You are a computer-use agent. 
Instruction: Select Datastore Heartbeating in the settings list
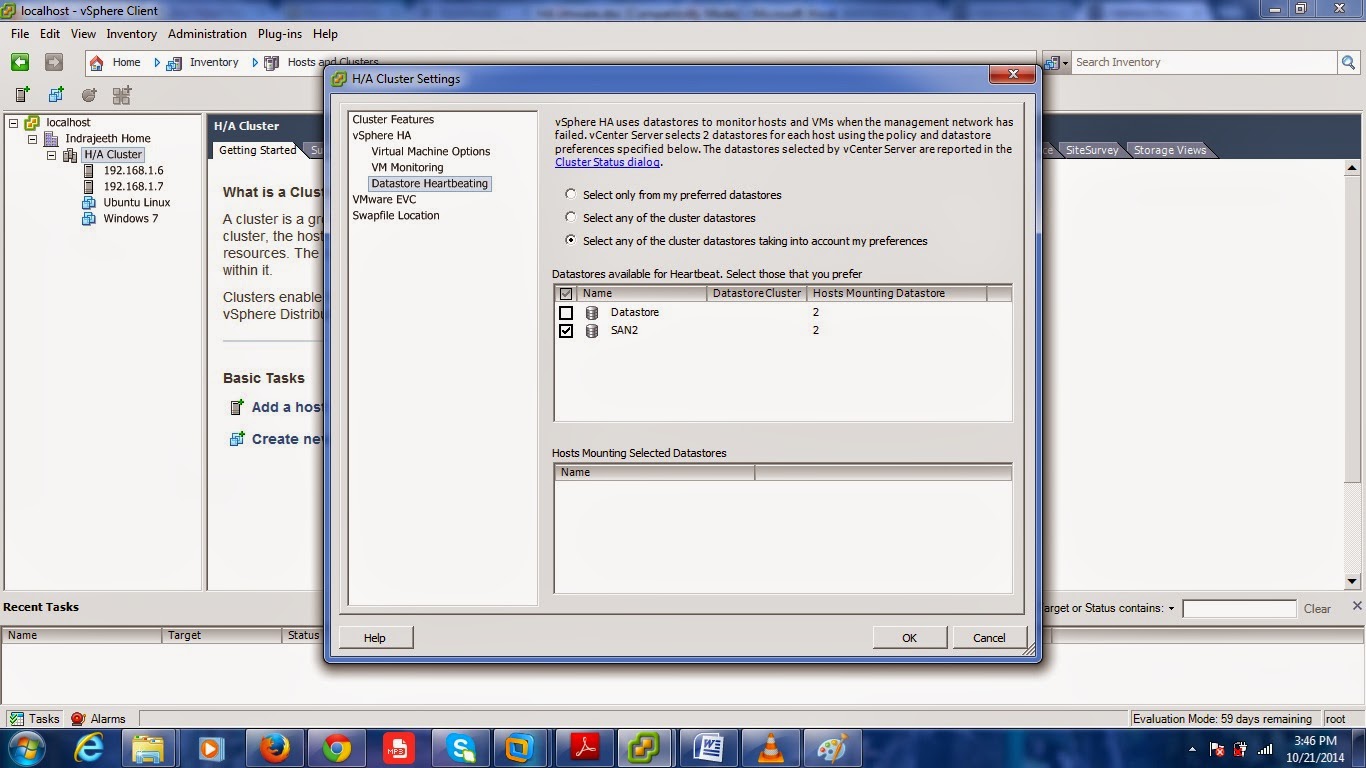point(429,183)
